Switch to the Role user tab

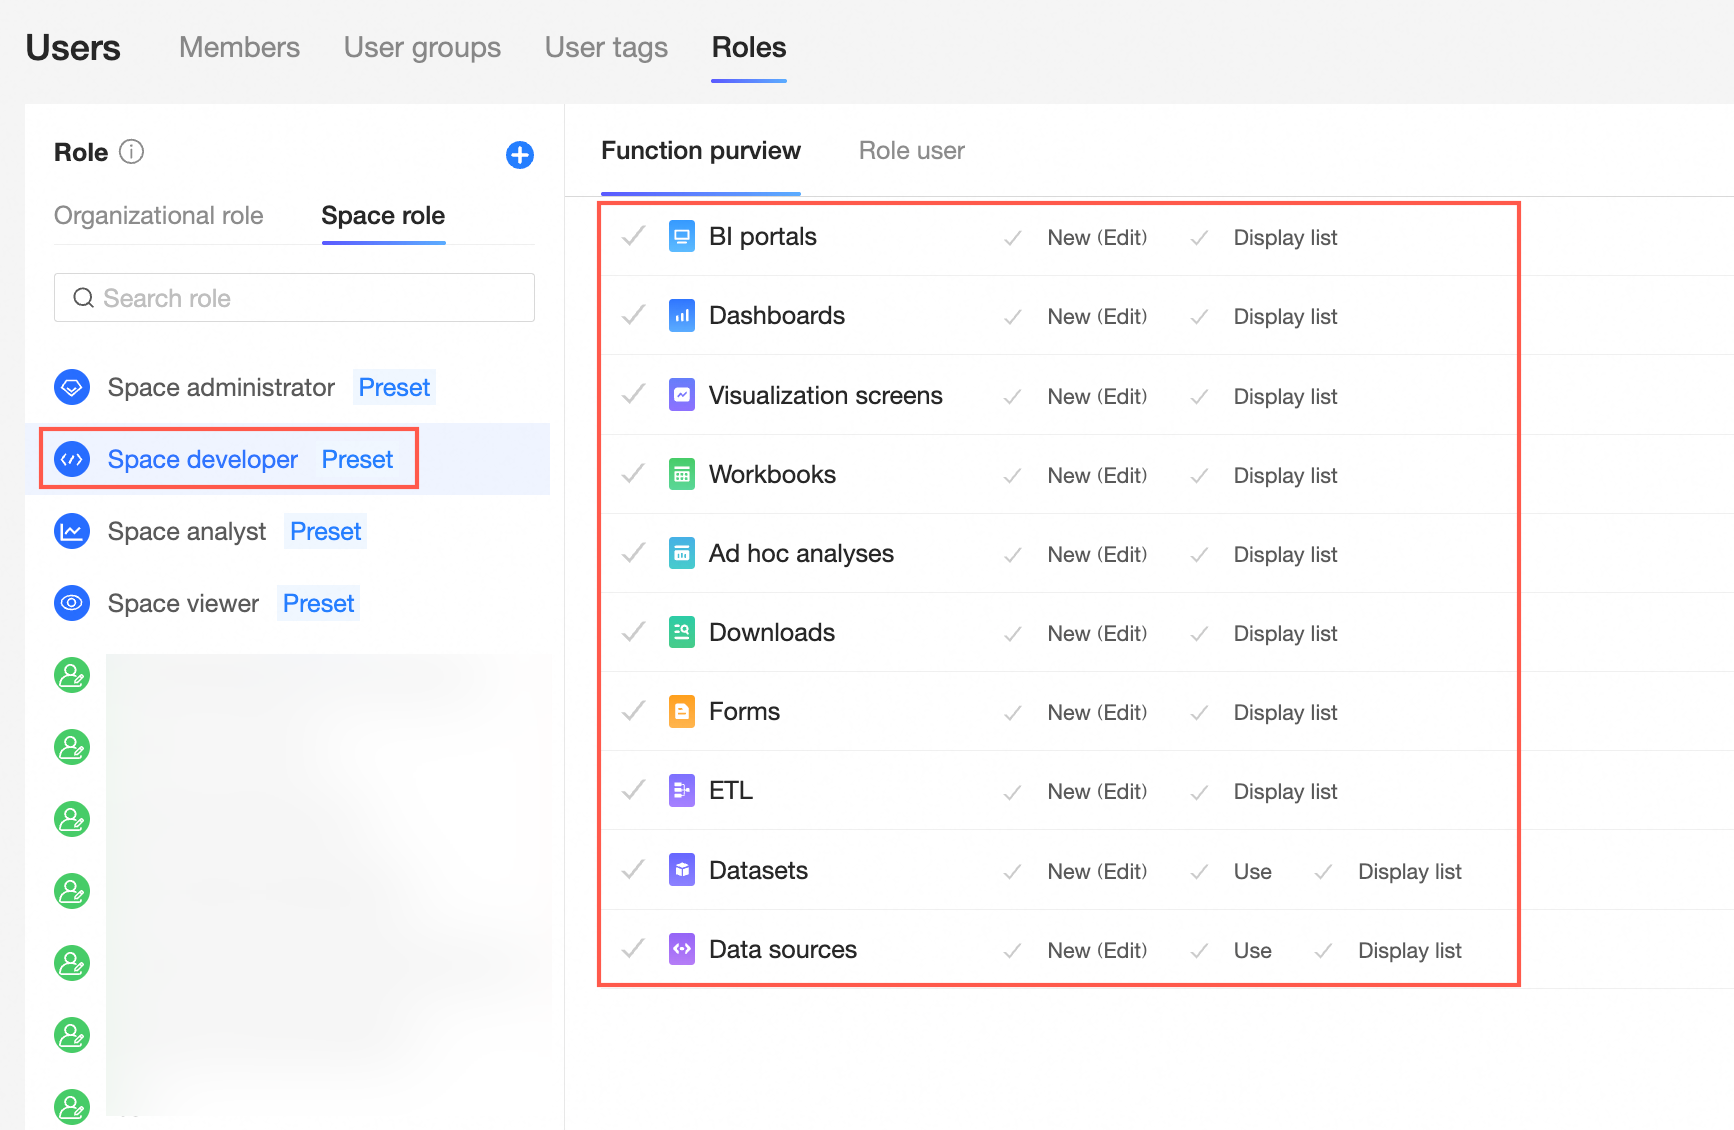tap(911, 150)
